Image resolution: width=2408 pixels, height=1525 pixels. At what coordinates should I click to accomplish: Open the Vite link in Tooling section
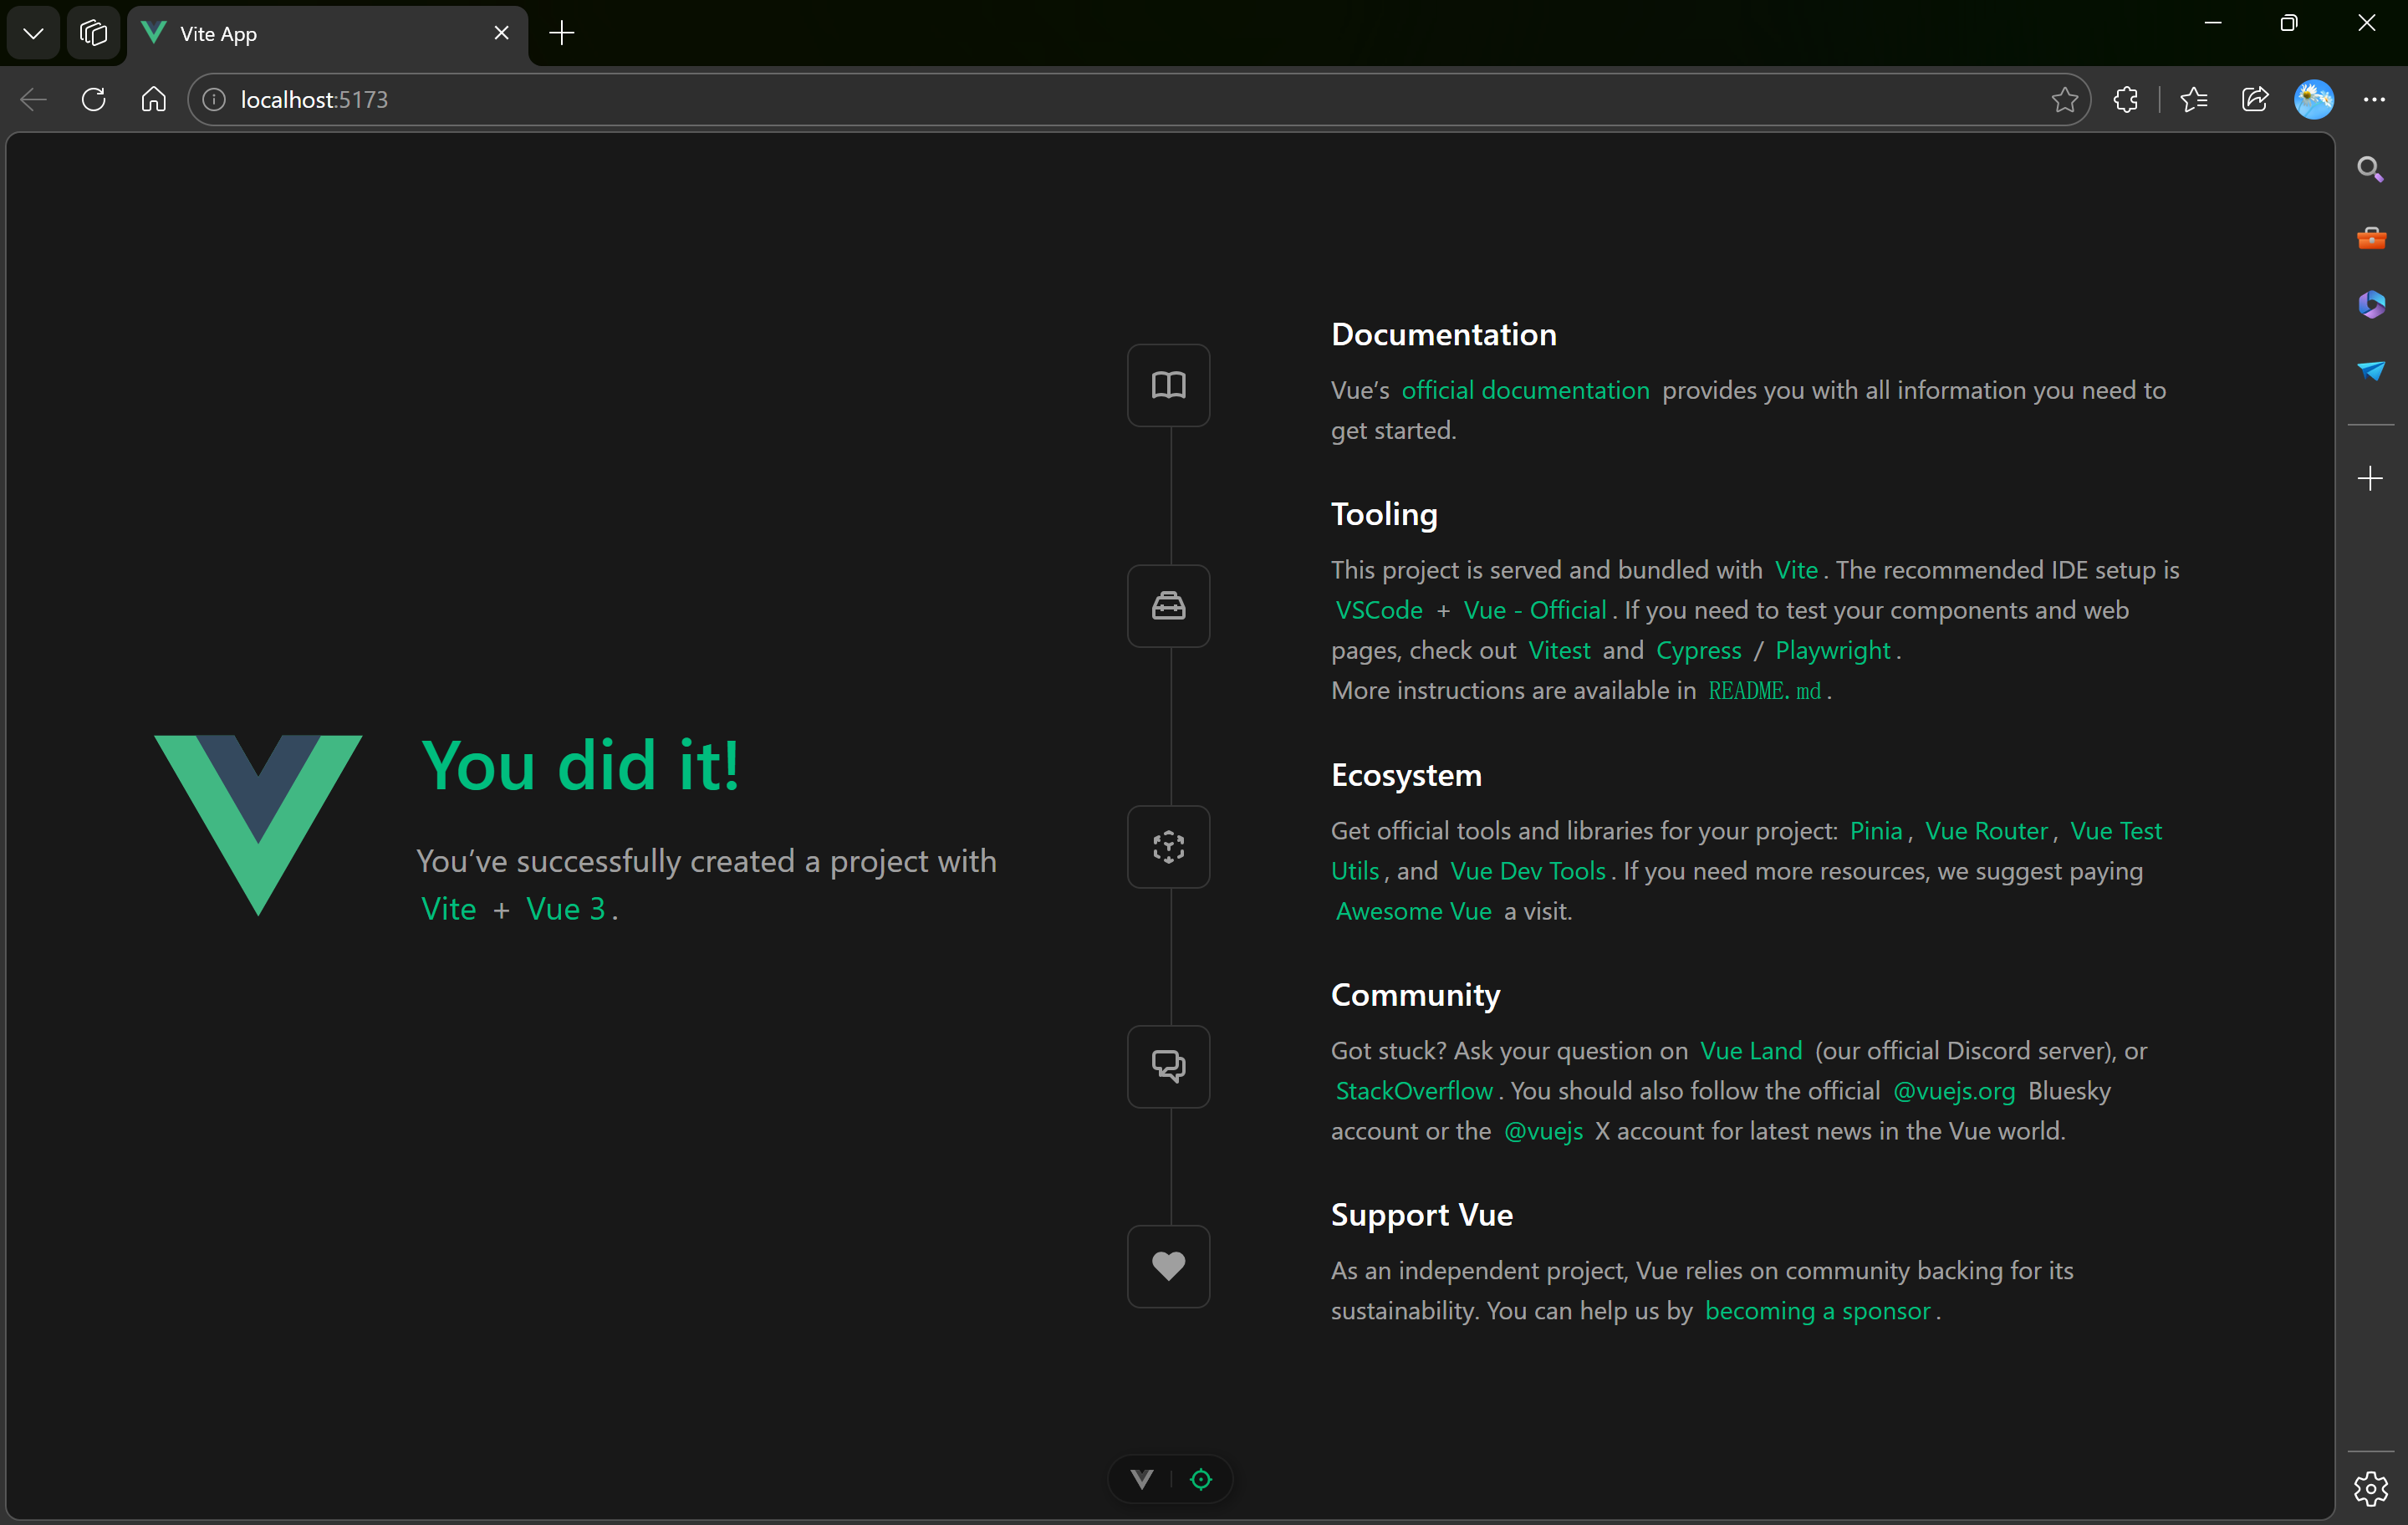pos(1796,570)
